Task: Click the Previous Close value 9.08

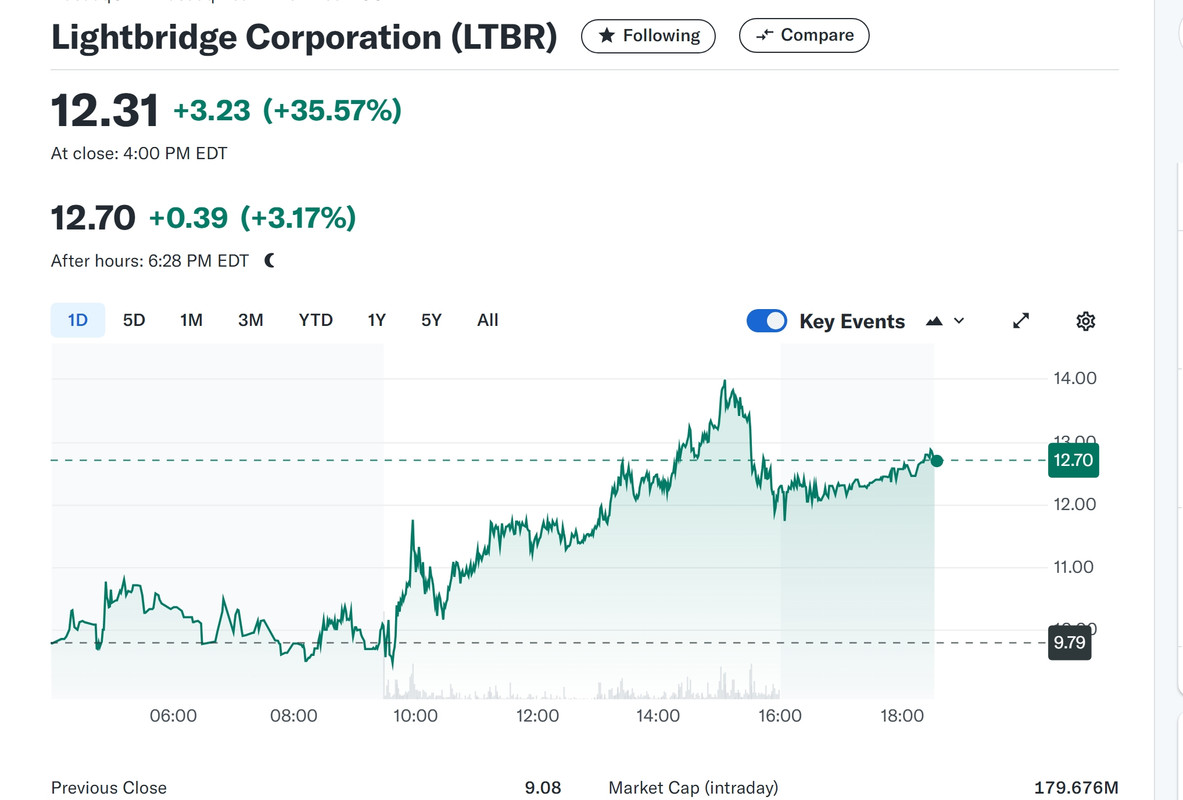Action: (x=542, y=788)
